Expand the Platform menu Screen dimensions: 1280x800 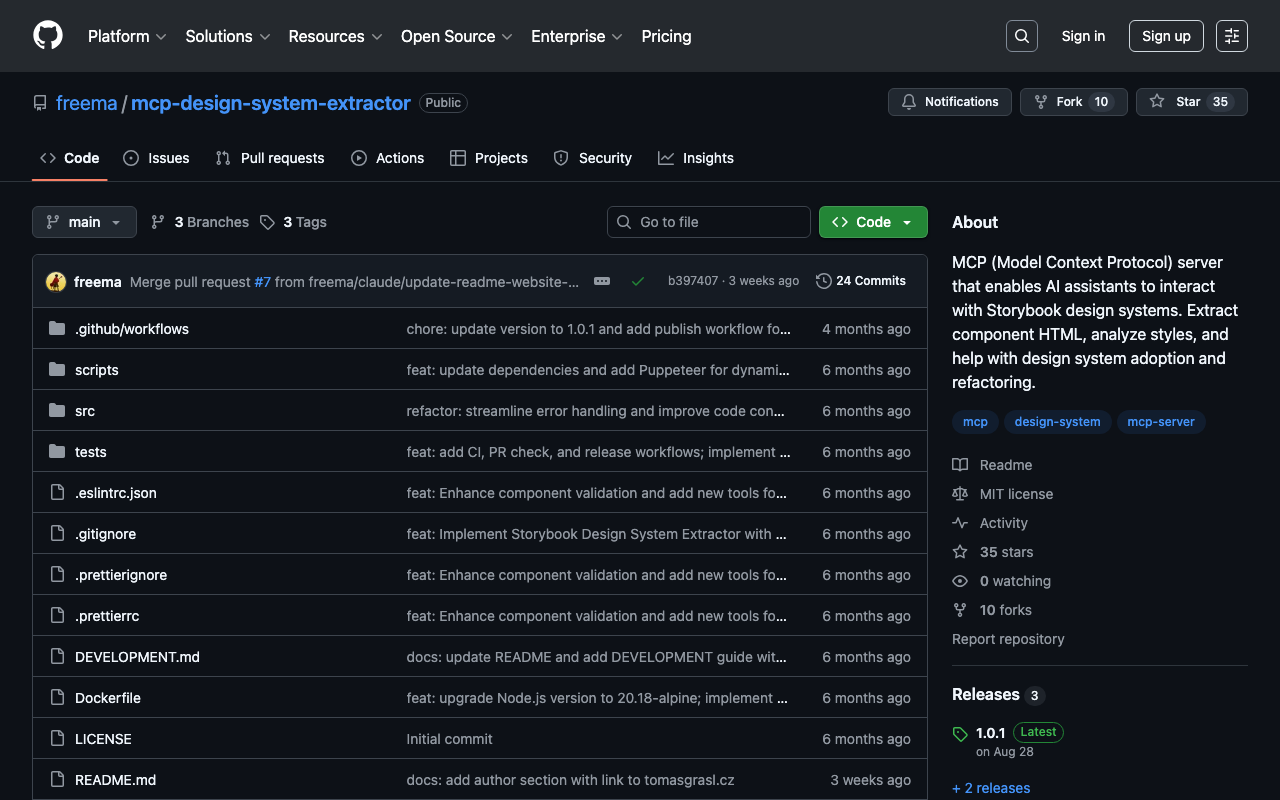127,36
